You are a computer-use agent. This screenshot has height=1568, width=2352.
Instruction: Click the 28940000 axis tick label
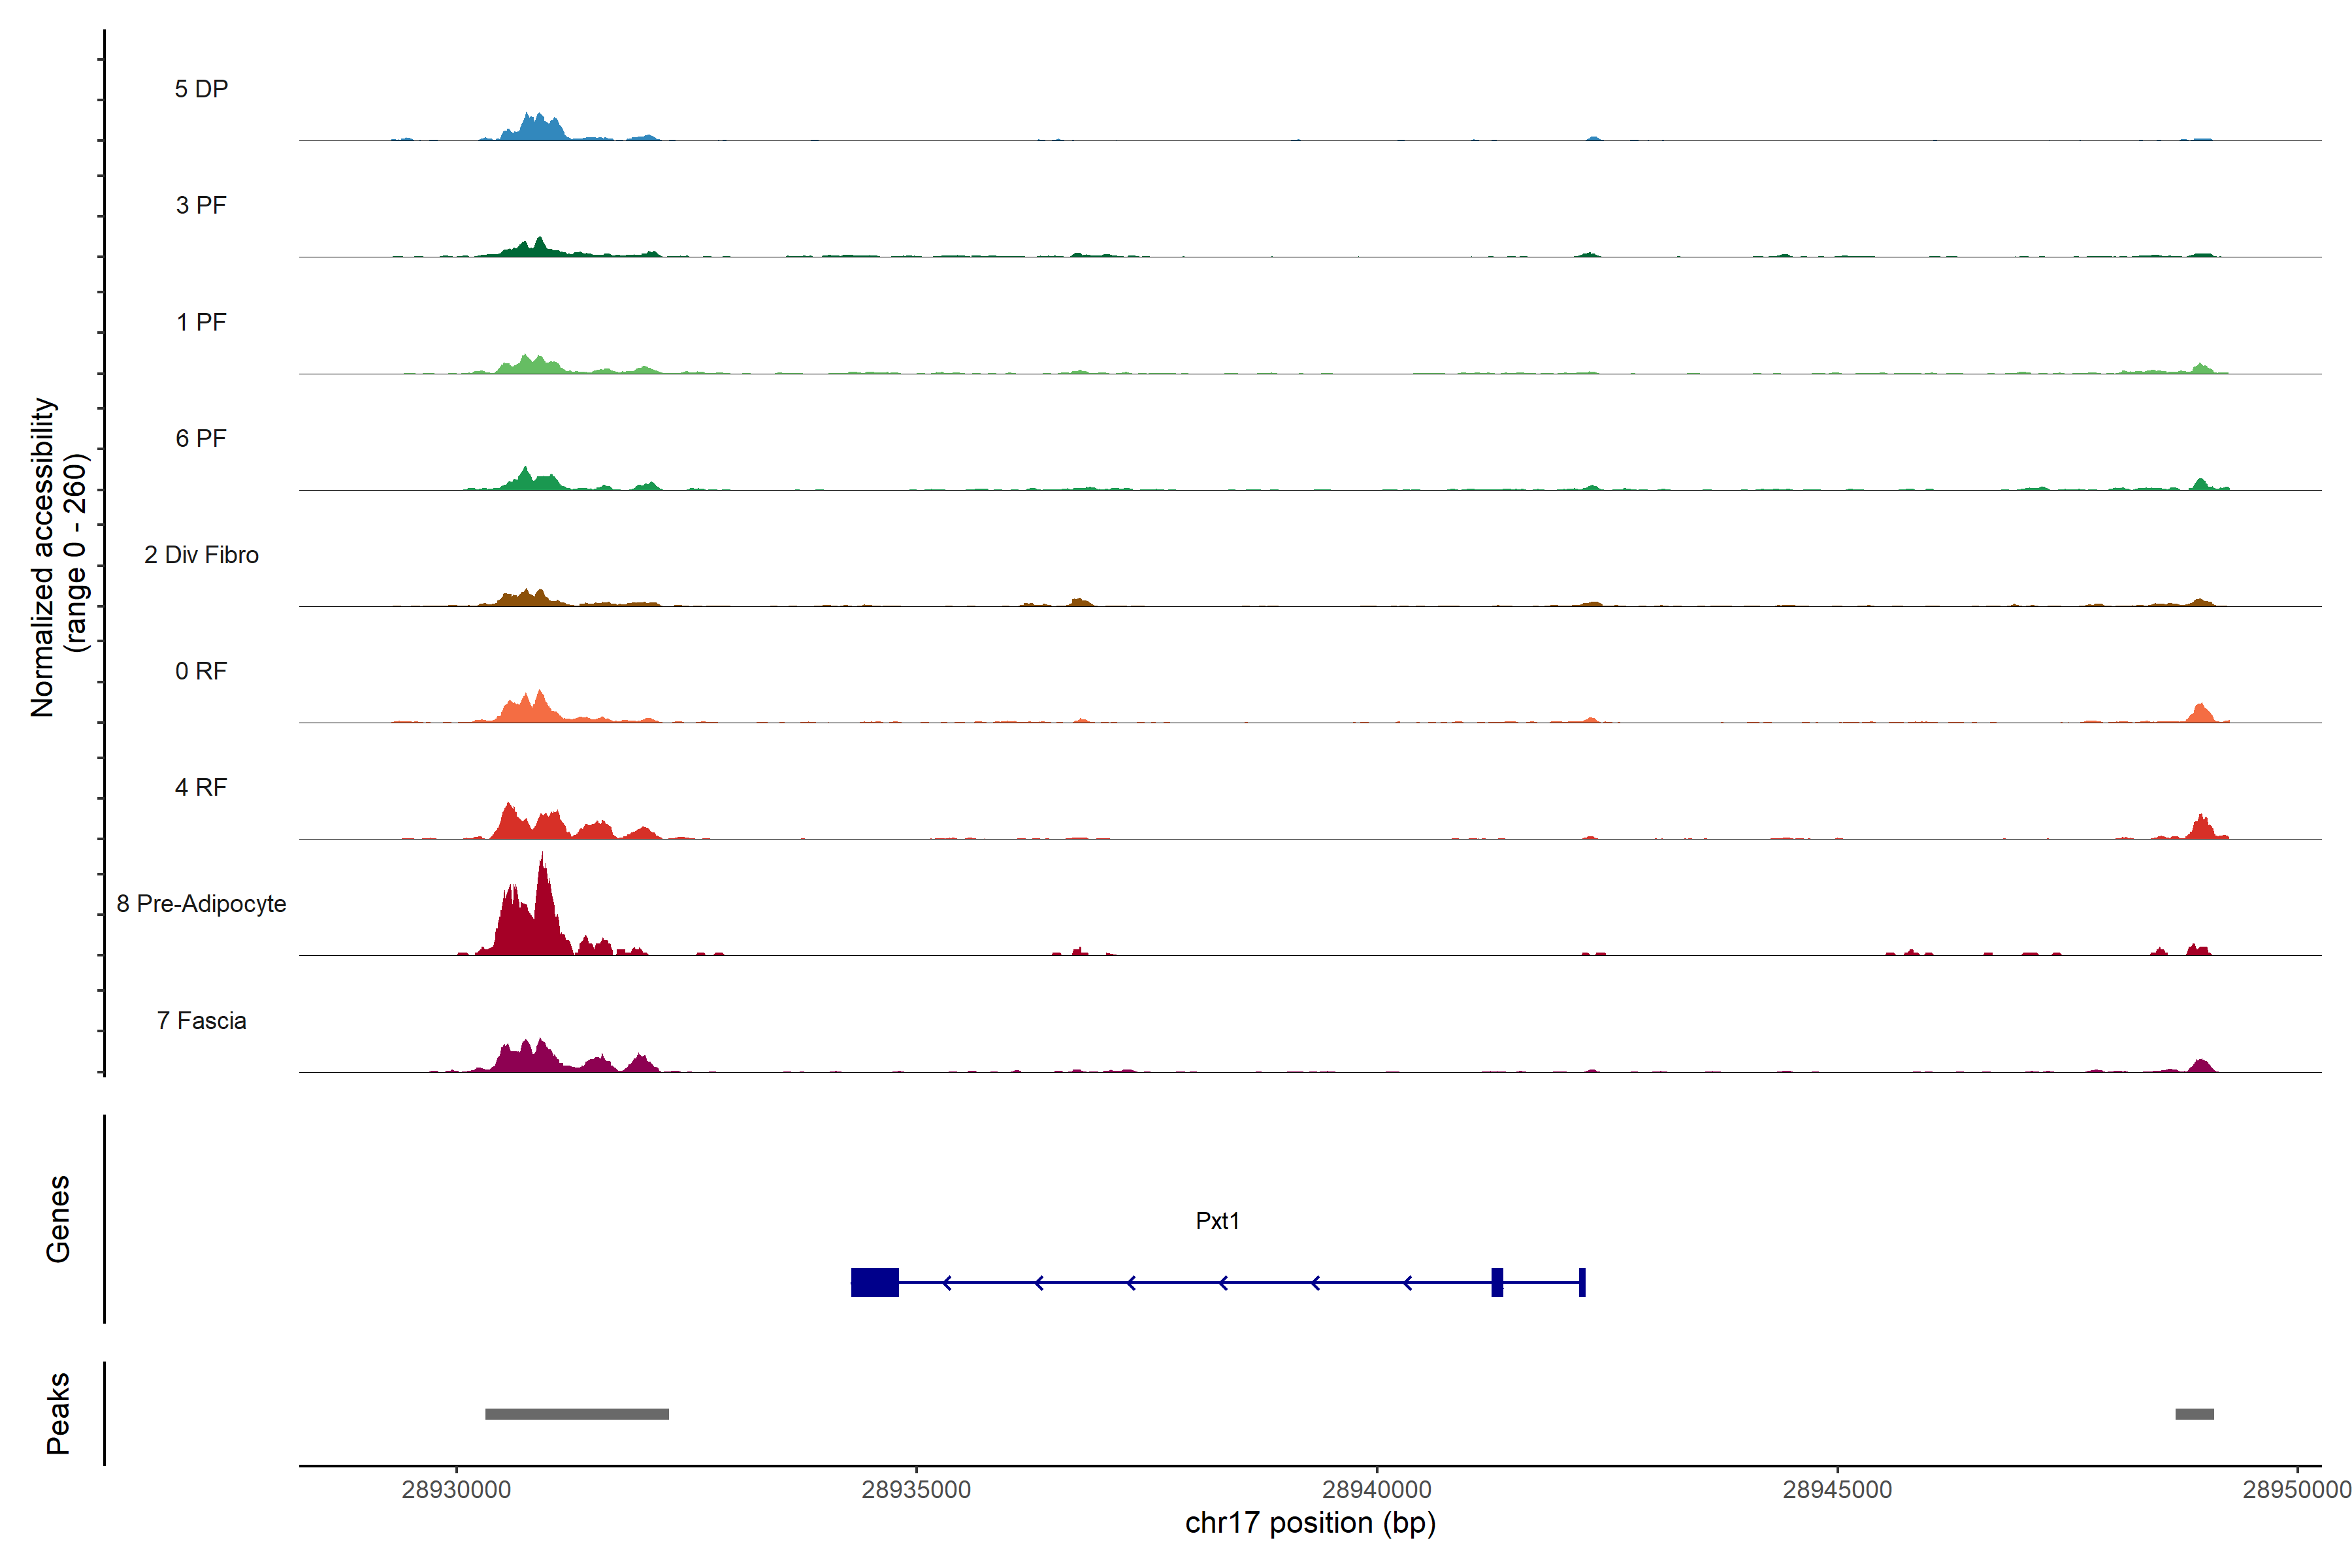[x=1377, y=1490]
